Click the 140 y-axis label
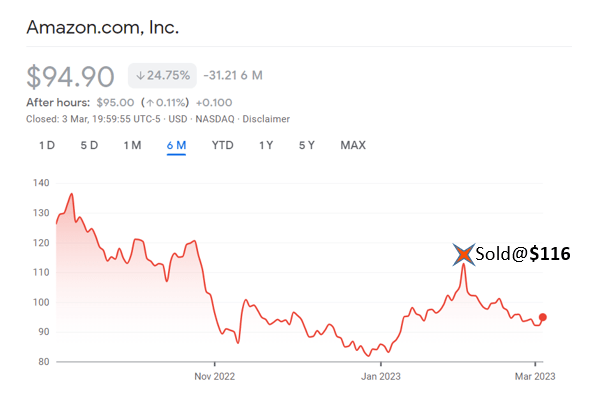The width and height of the screenshot is (605, 416). [x=40, y=183]
